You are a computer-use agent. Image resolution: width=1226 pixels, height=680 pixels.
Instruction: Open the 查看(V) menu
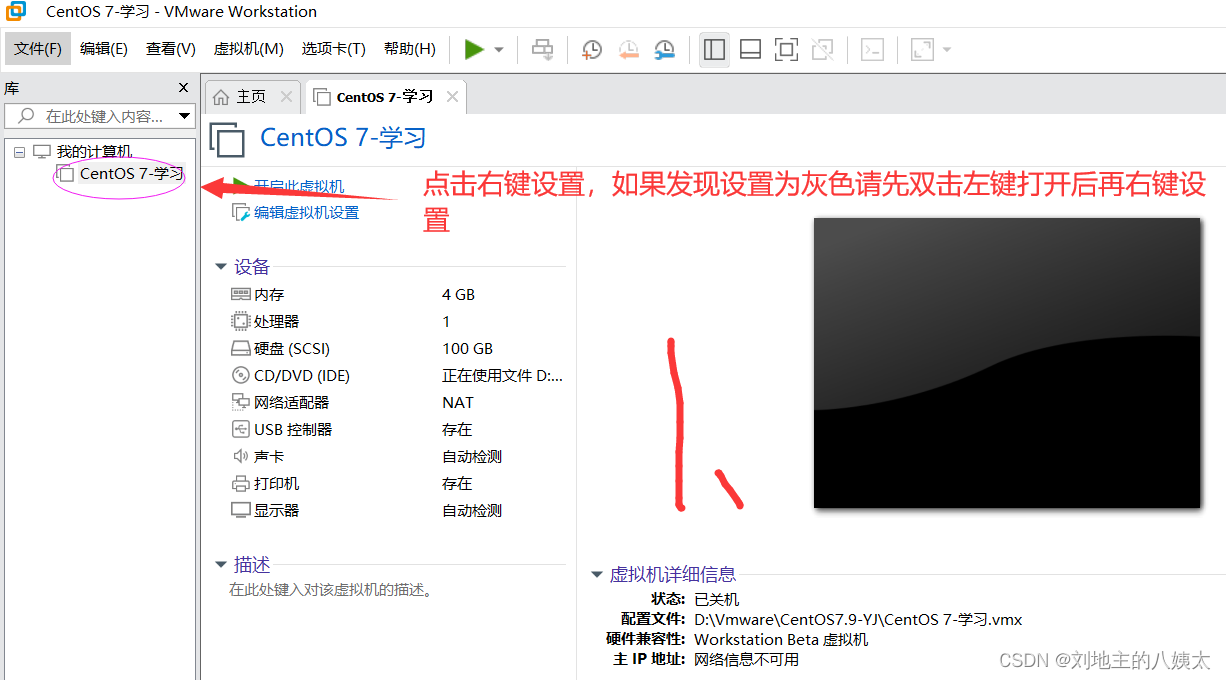[171, 49]
